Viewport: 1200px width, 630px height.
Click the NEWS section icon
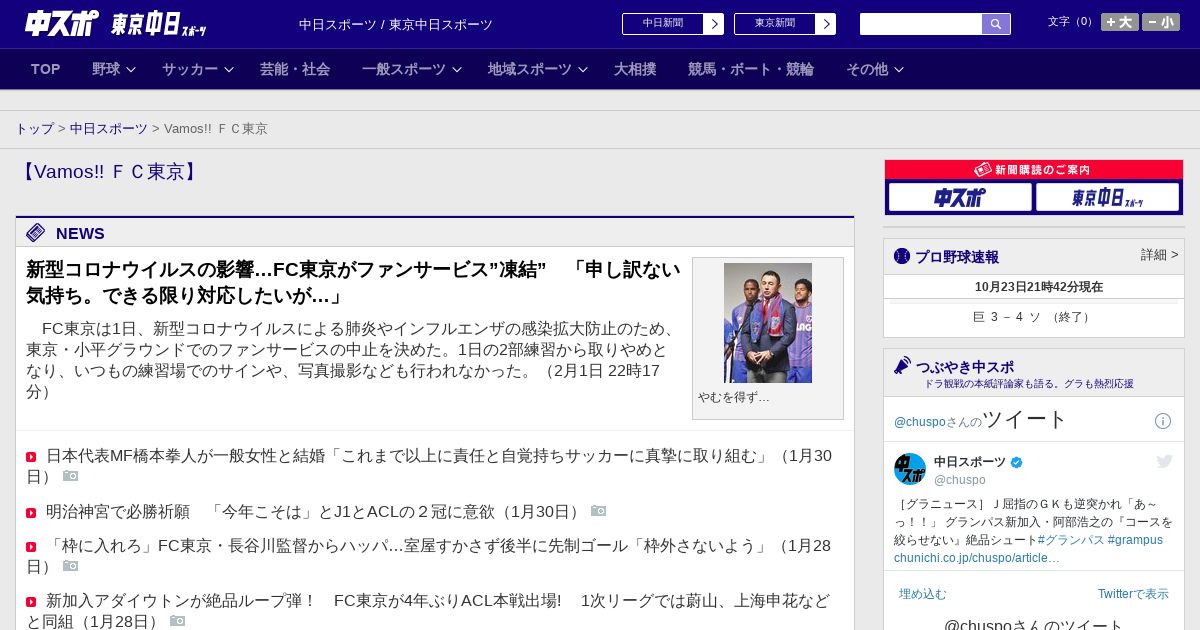click(x=36, y=233)
